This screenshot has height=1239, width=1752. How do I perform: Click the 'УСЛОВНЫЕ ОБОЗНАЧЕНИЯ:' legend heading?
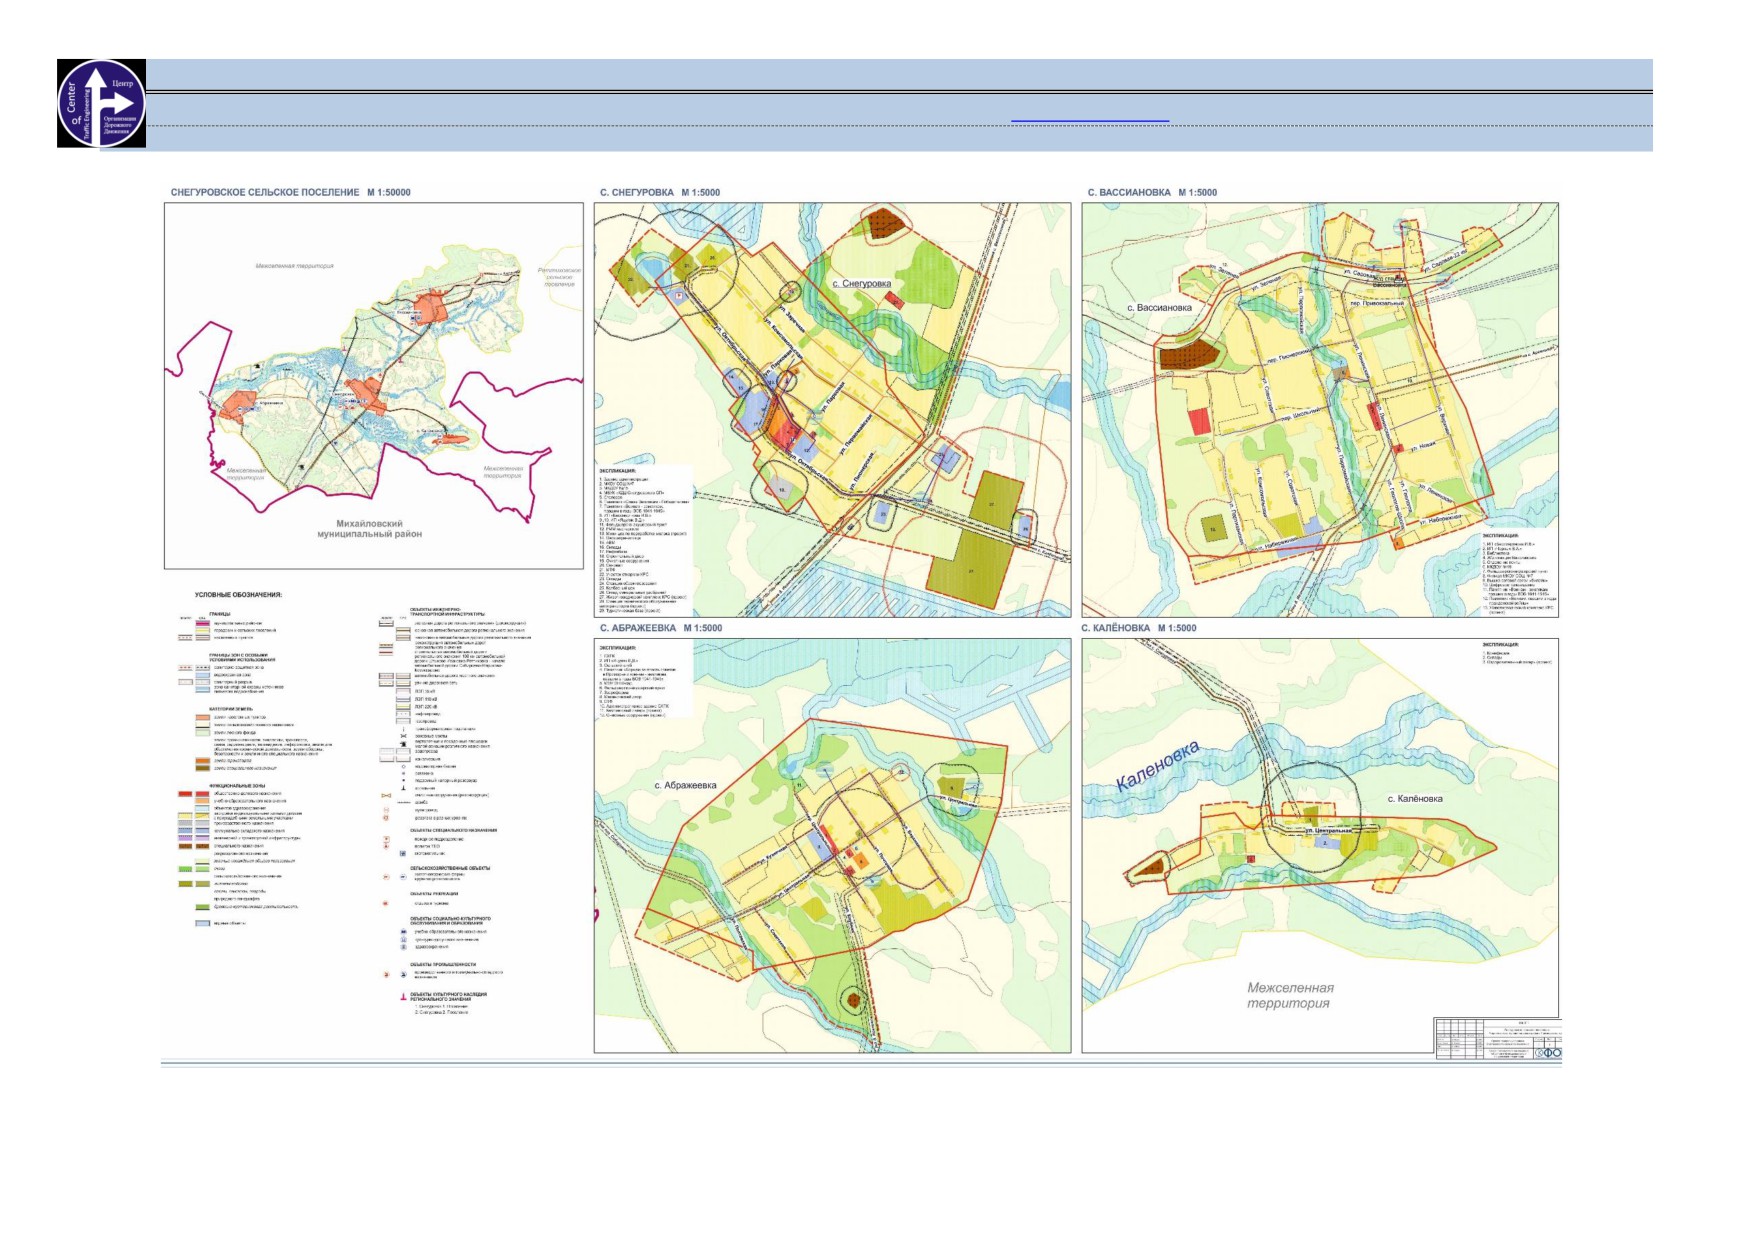238,595
